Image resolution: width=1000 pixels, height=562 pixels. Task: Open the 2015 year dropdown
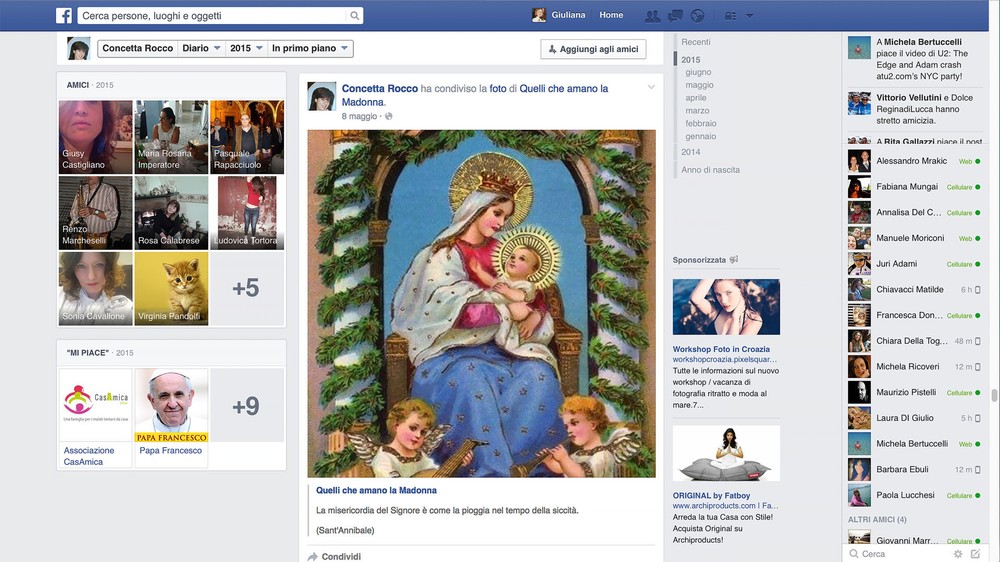pos(246,48)
